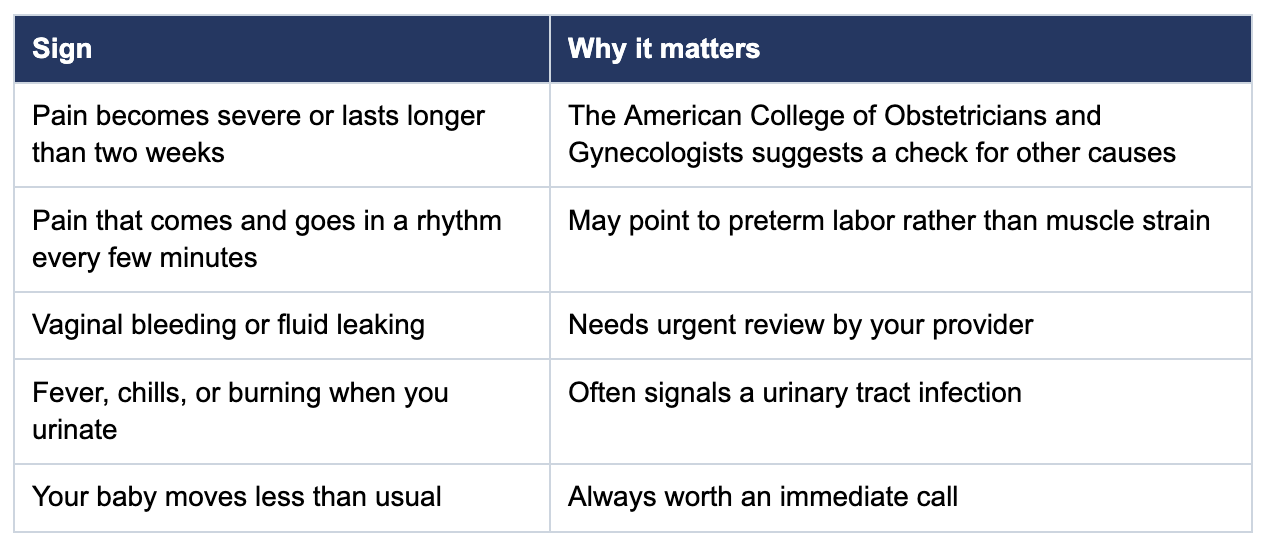The height and width of the screenshot is (546, 1266).
Task: Select 'Vaginal bleeding or fluid leaking' cell
Action: pyautogui.click(x=282, y=325)
